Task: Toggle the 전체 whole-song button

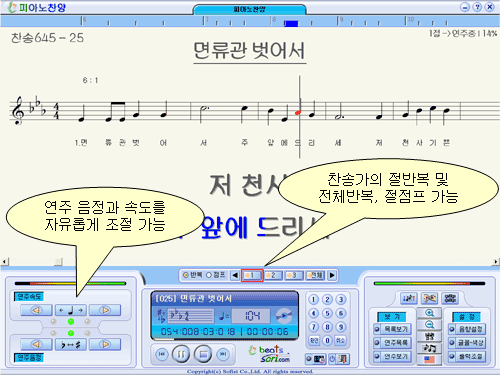Action: click(315, 275)
